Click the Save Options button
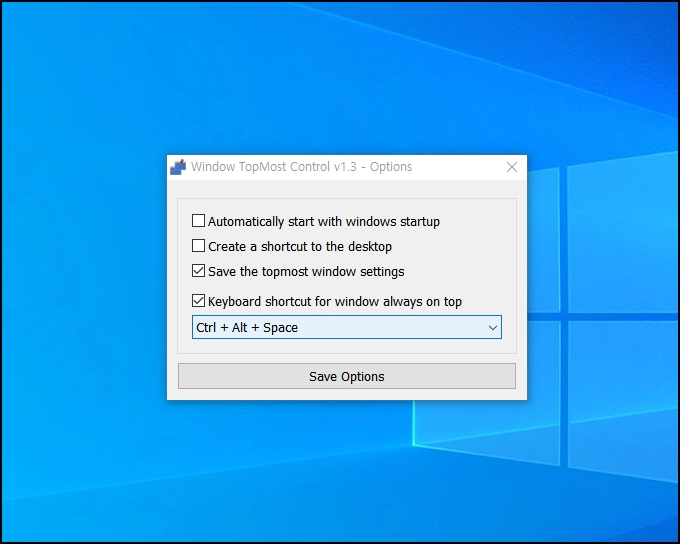 click(347, 376)
